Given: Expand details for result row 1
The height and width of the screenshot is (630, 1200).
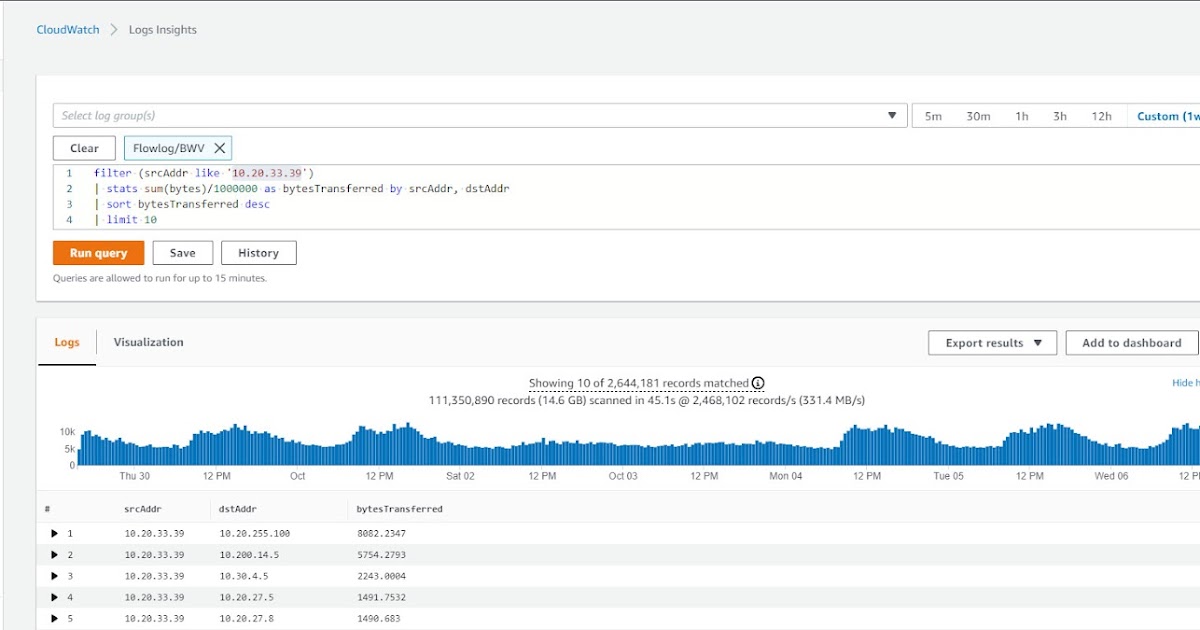Looking at the screenshot, I should pos(55,533).
